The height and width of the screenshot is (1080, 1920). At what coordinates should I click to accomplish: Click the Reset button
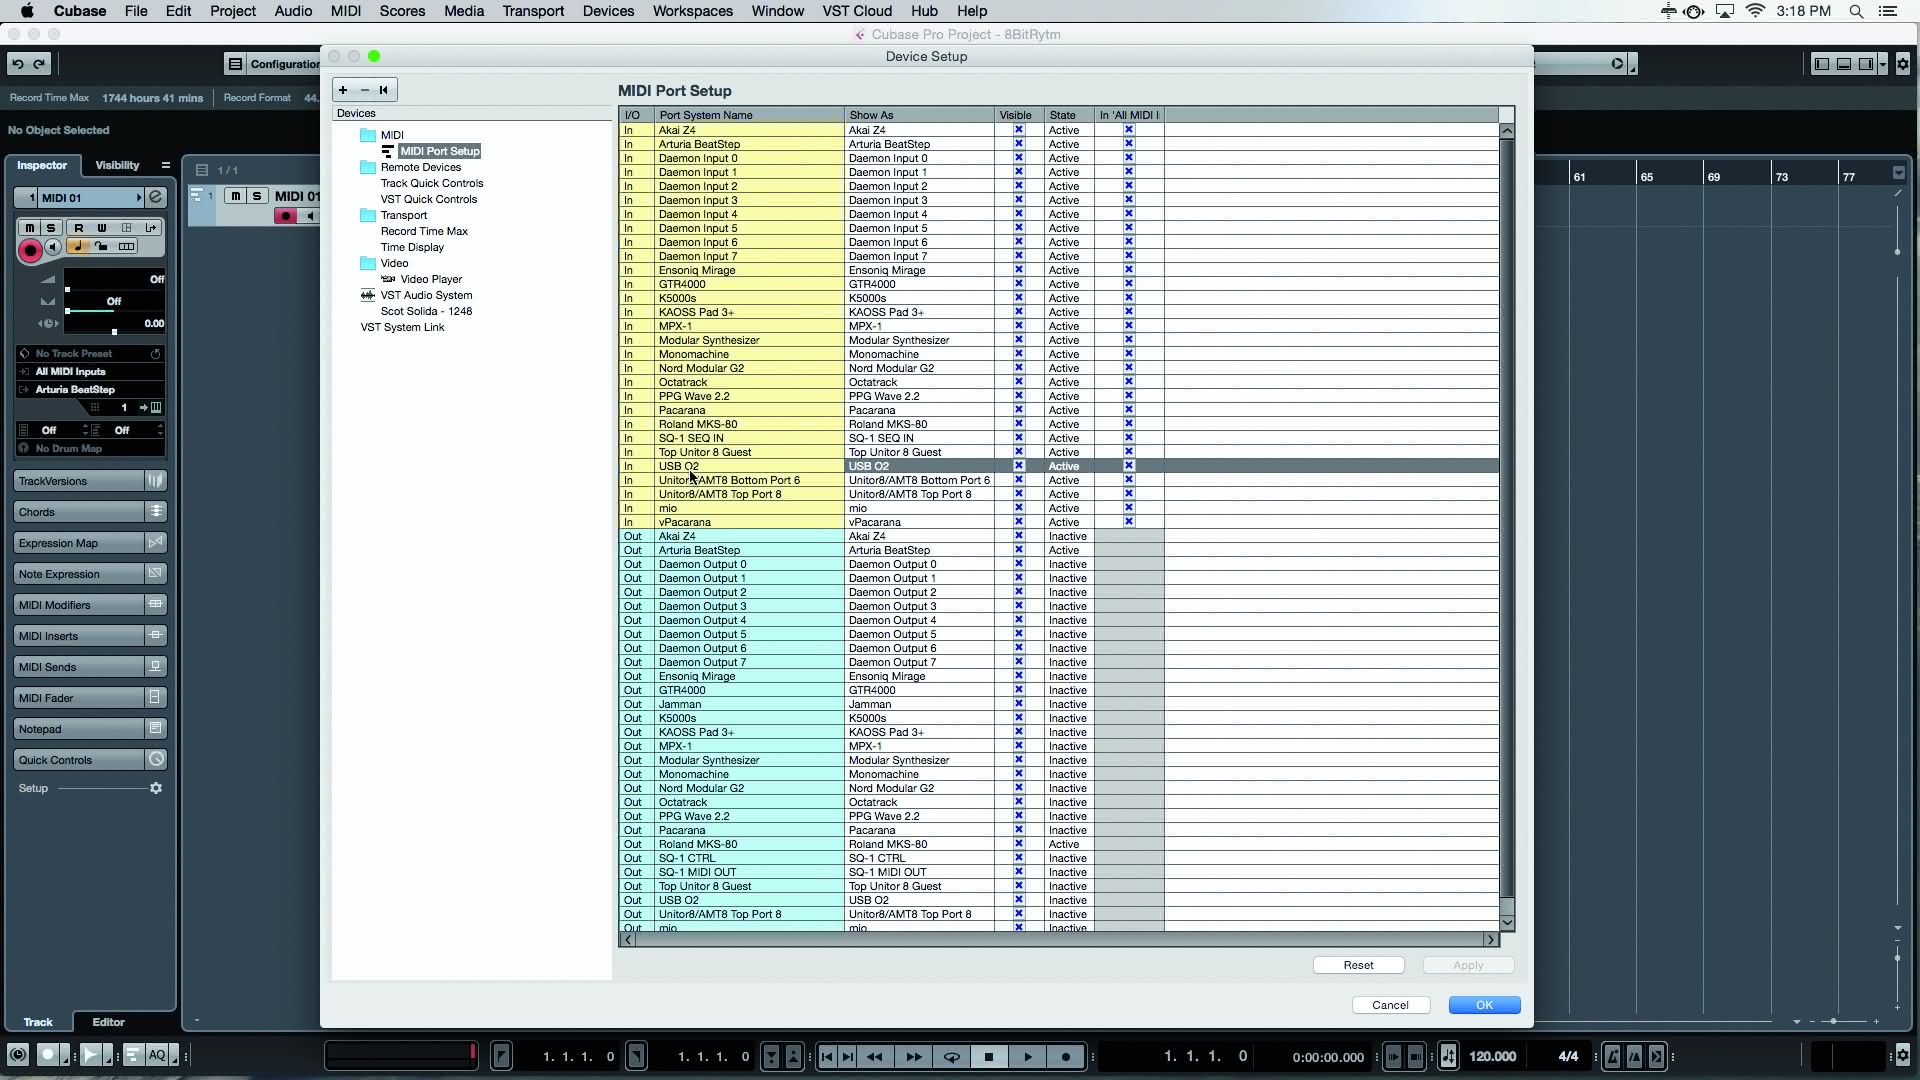[1358, 965]
